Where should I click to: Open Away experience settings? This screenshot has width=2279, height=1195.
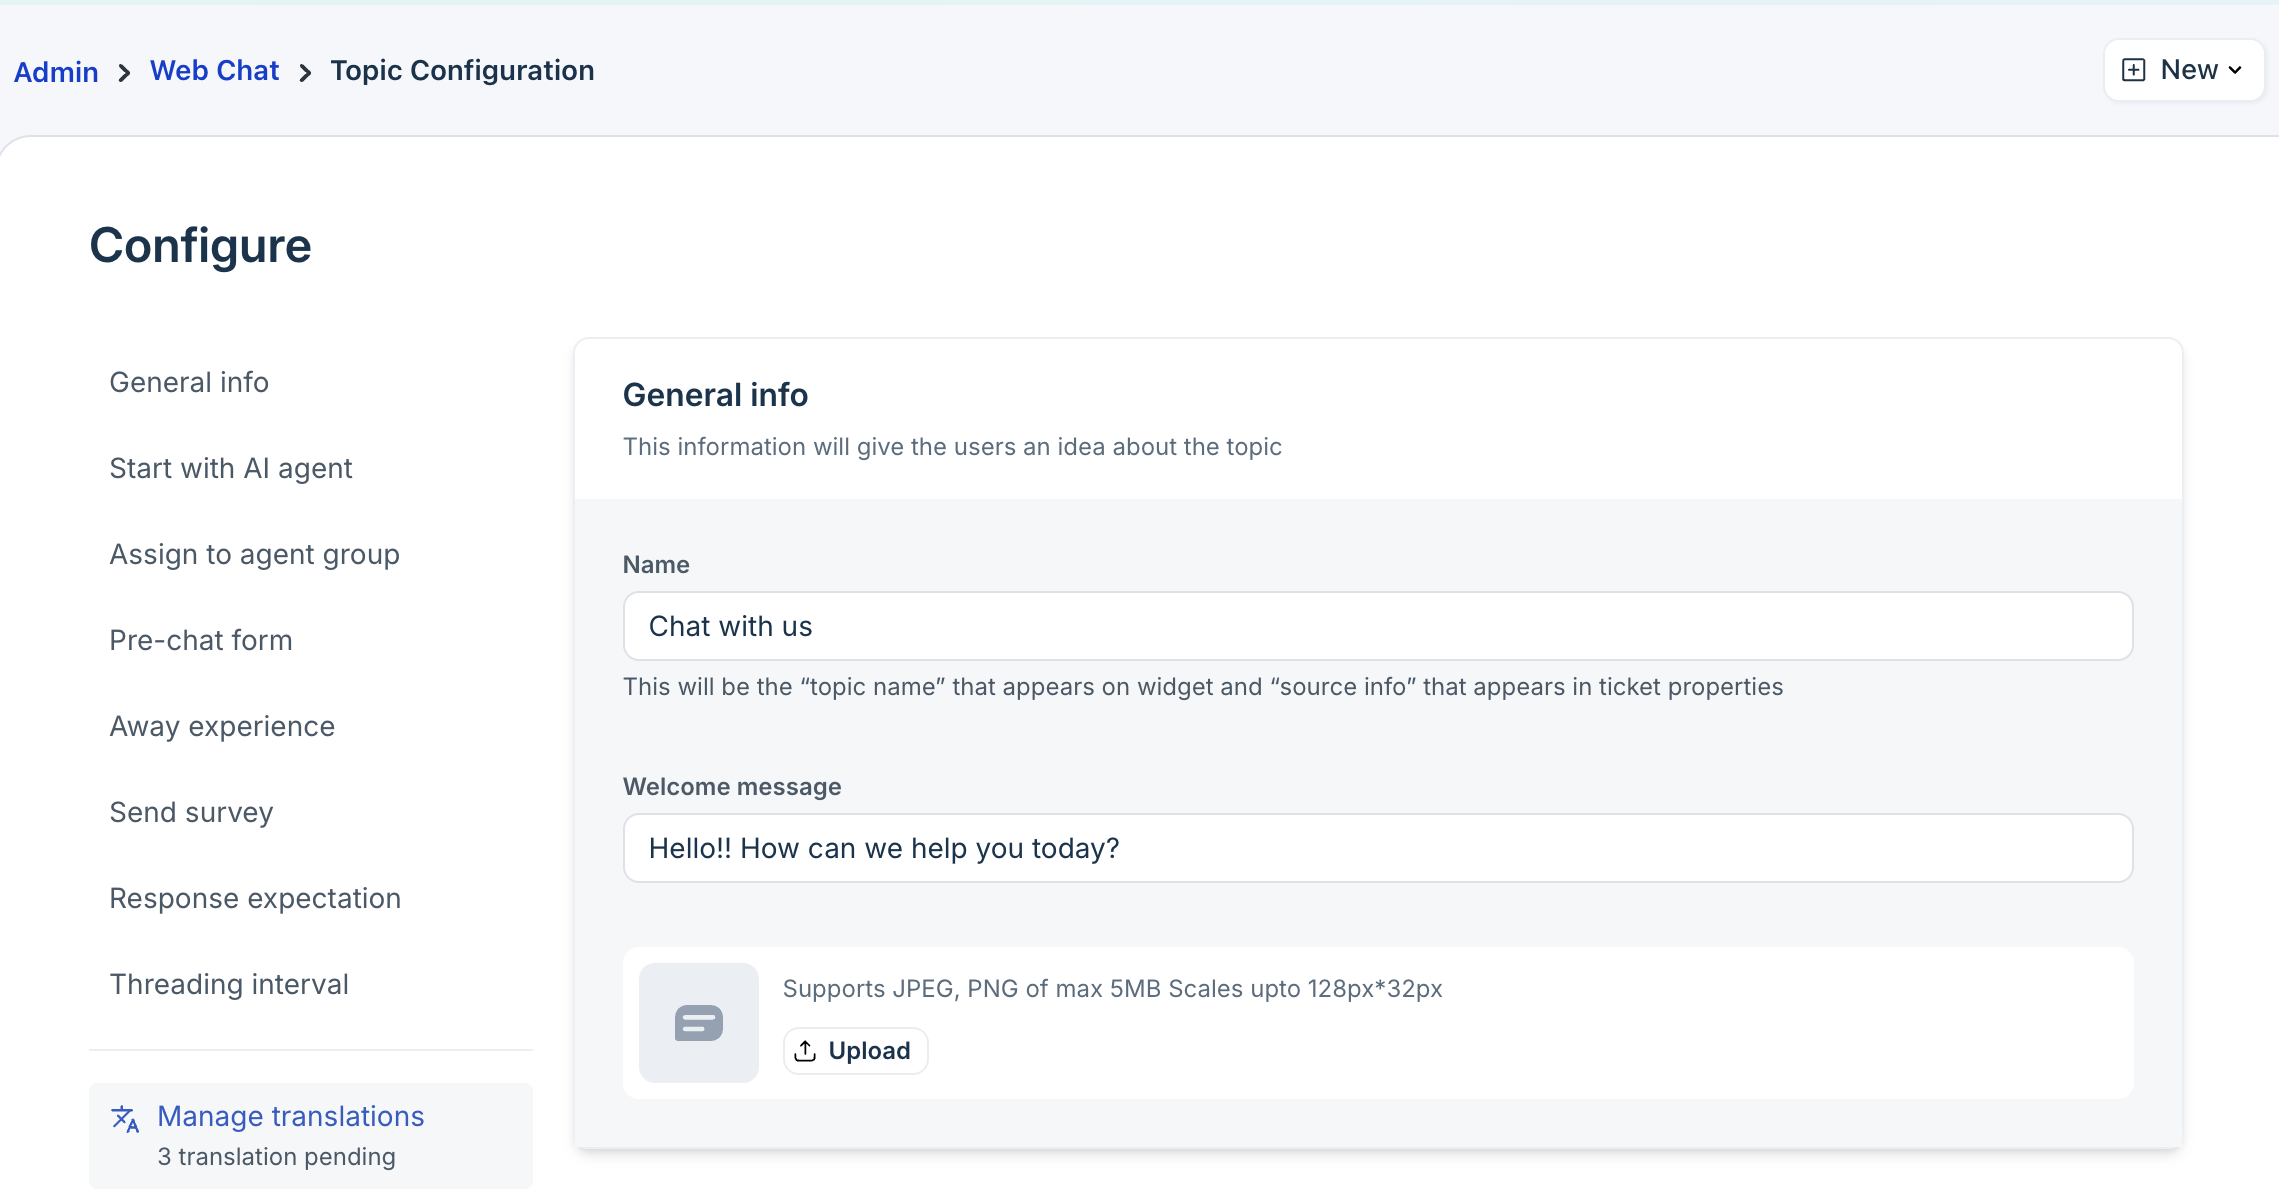(222, 726)
